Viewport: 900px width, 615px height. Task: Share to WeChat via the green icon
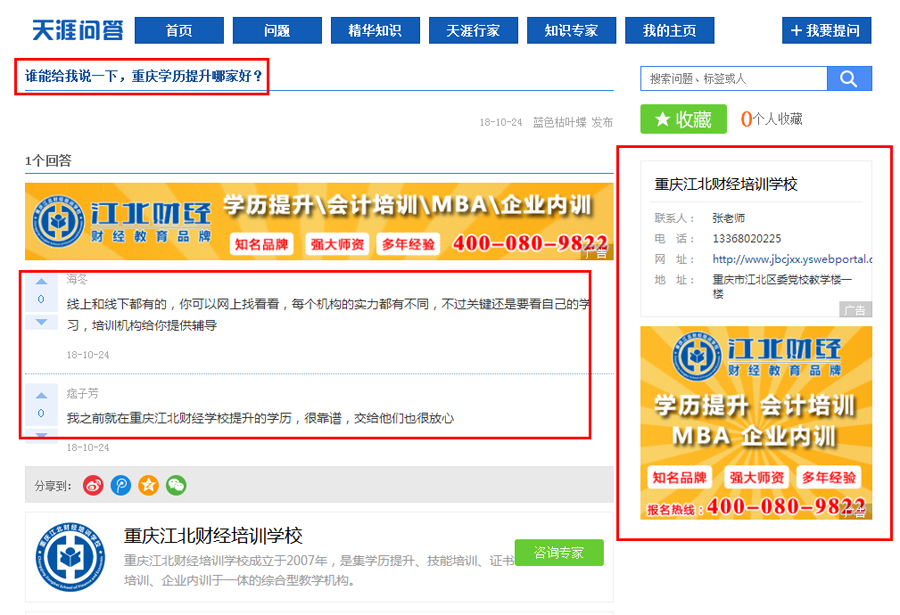pyautogui.click(x=176, y=486)
